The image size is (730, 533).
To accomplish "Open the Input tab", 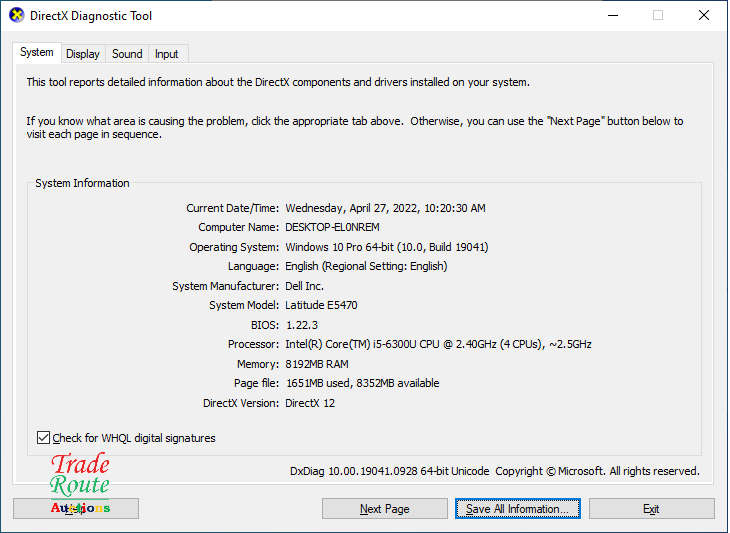I will click(x=167, y=54).
